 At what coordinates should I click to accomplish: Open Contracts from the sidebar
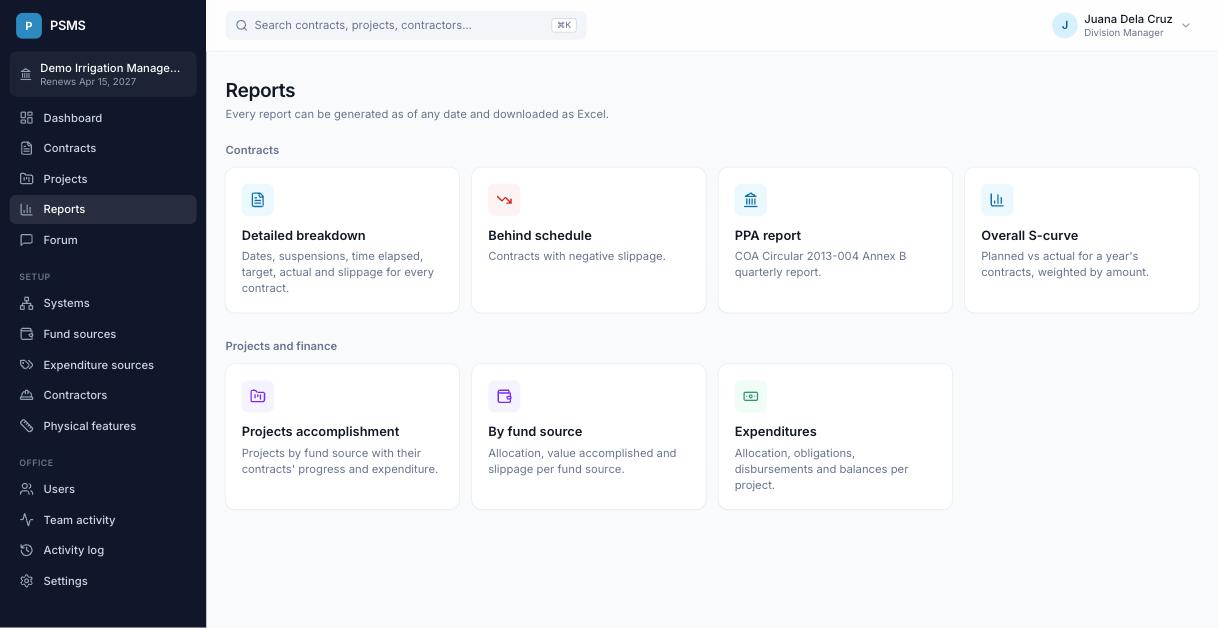click(x=103, y=148)
